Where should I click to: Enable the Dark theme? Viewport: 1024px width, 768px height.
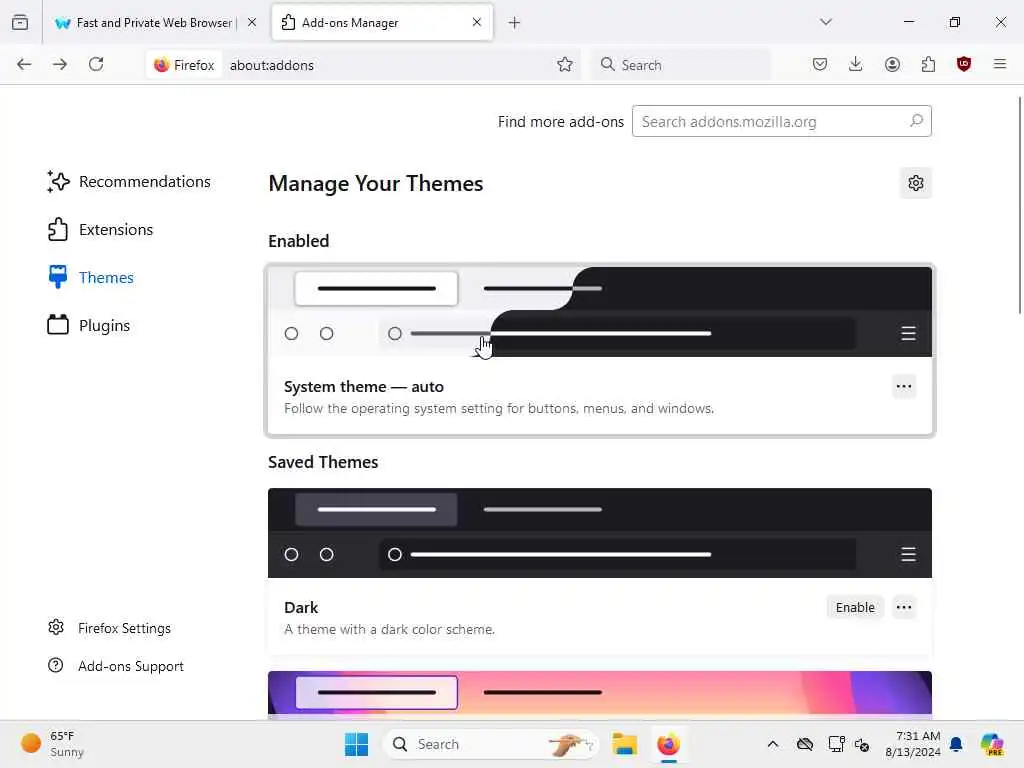coord(855,607)
